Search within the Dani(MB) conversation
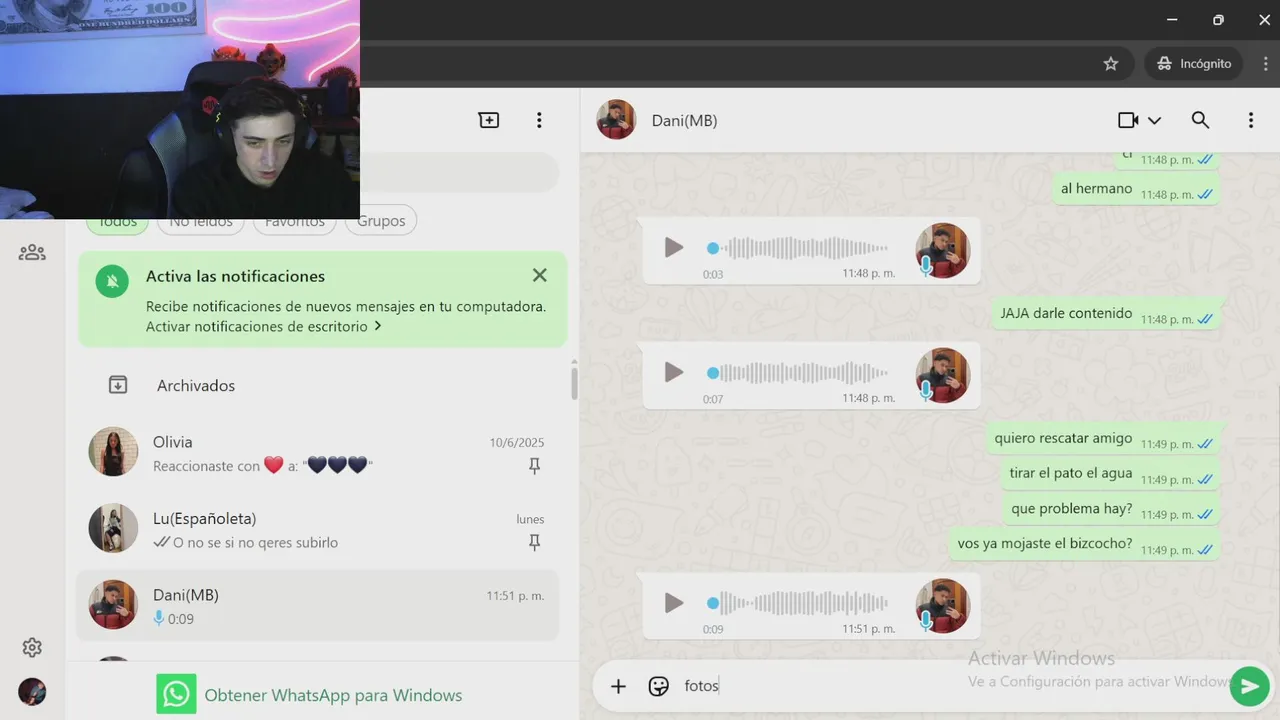 click(1200, 120)
